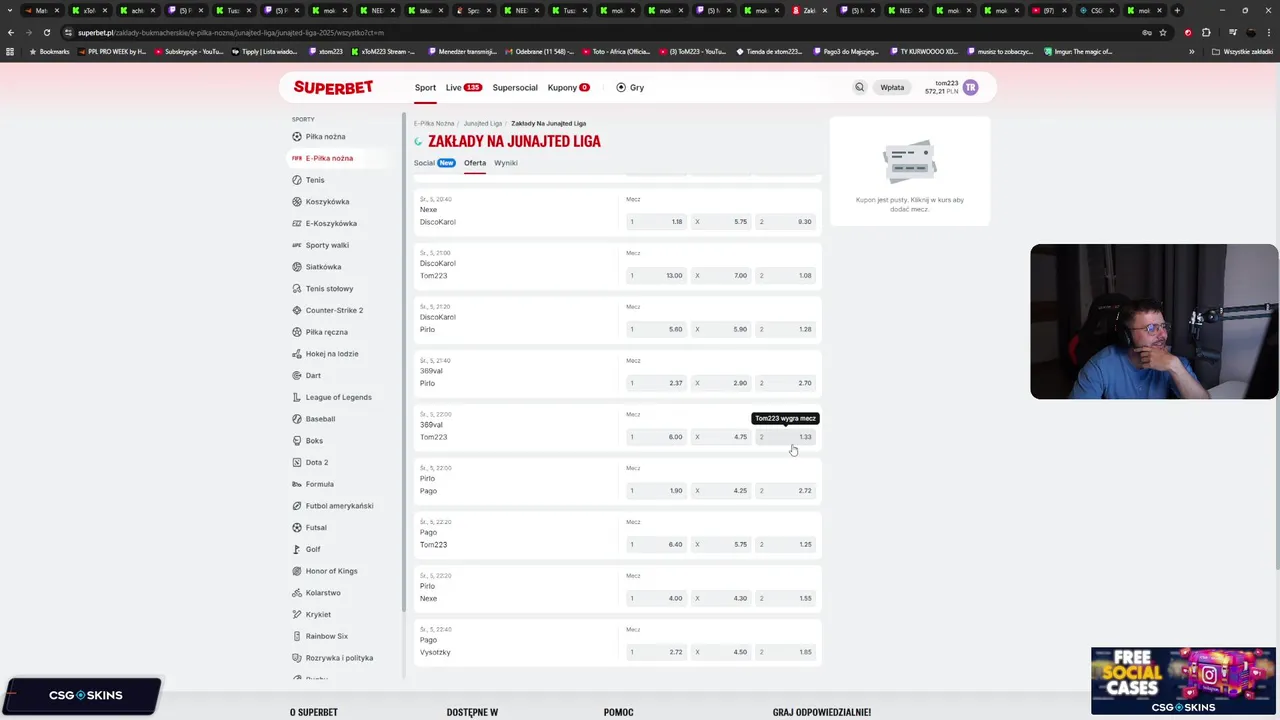This screenshot has width=1280, height=720.
Task: Choose Futsal in the sidebar
Action: tap(316, 527)
